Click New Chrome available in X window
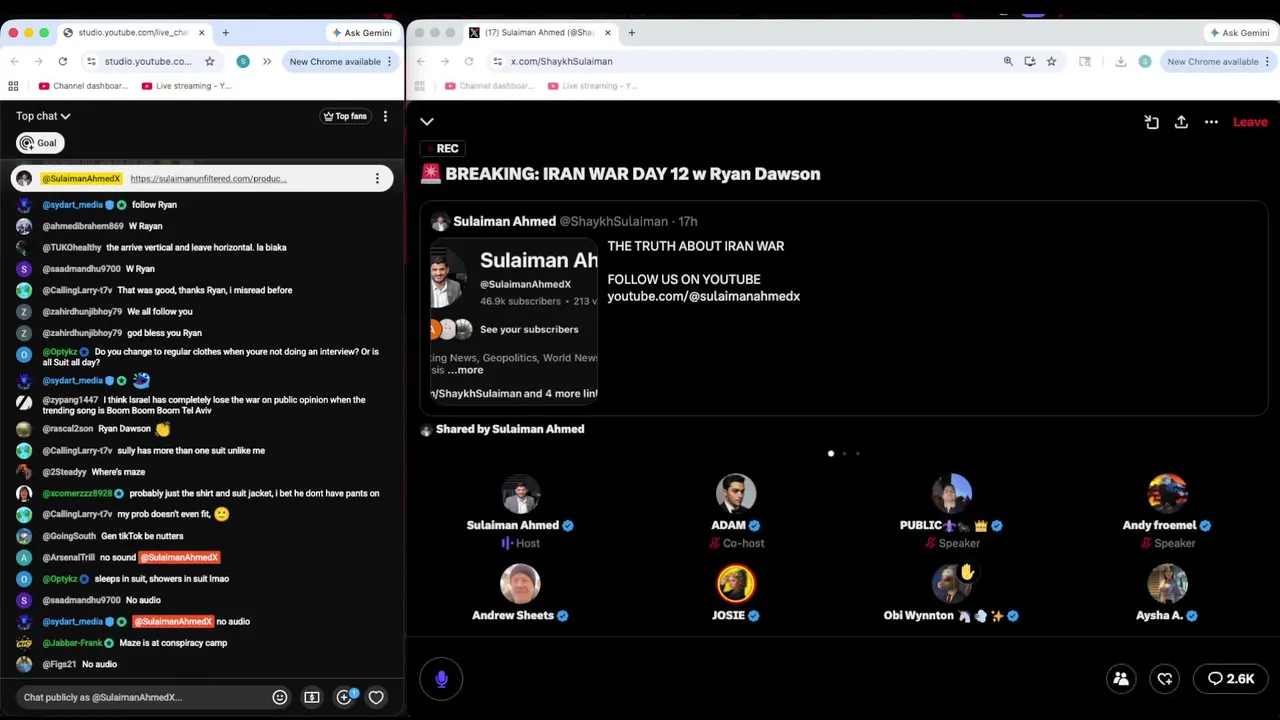Viewport: 1280px width, 720px height. coord(1213,61)
